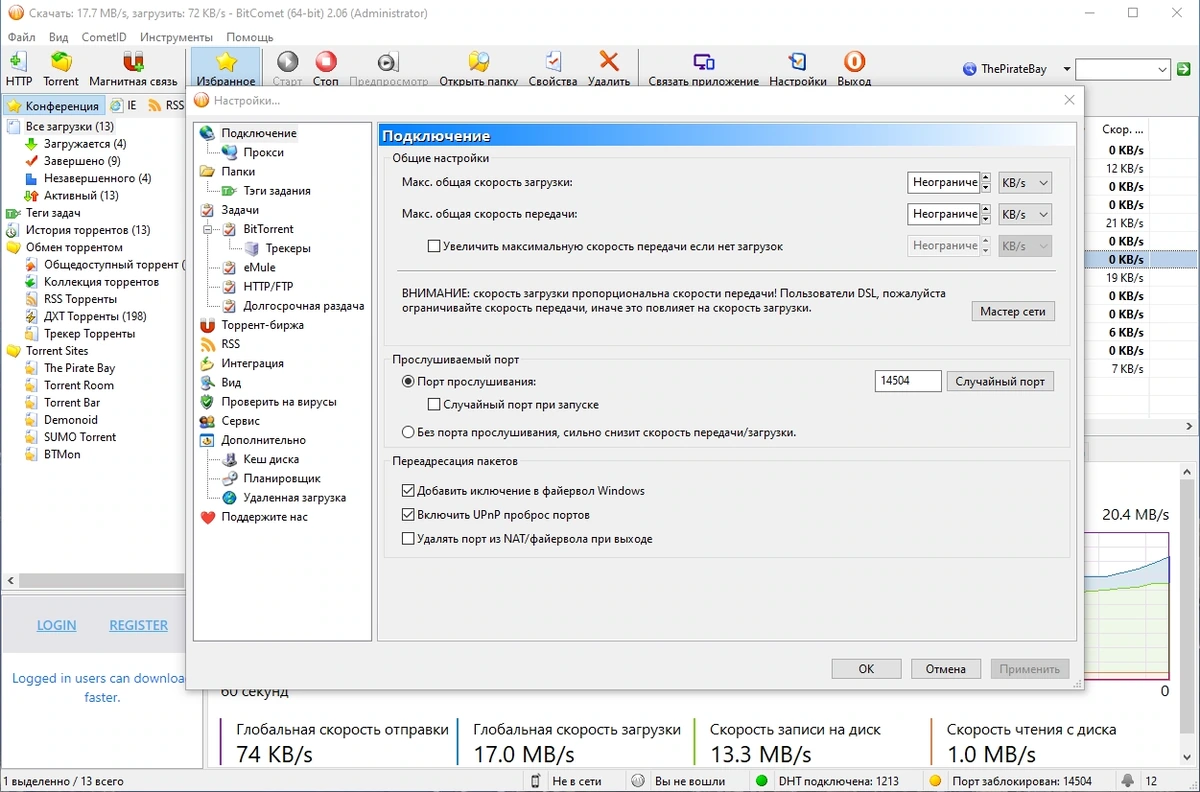Select ДХТ Торренты (198) in sidebar

point(95,316)
